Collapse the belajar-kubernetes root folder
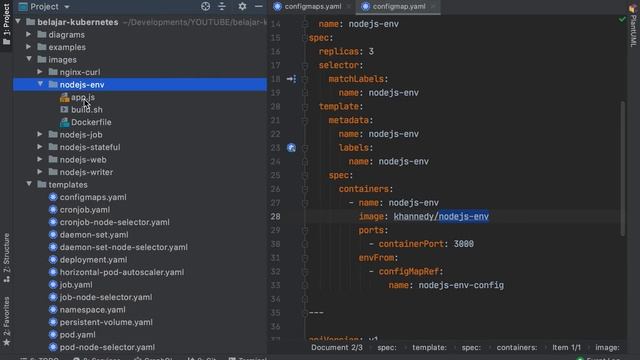 click(18, 22)
